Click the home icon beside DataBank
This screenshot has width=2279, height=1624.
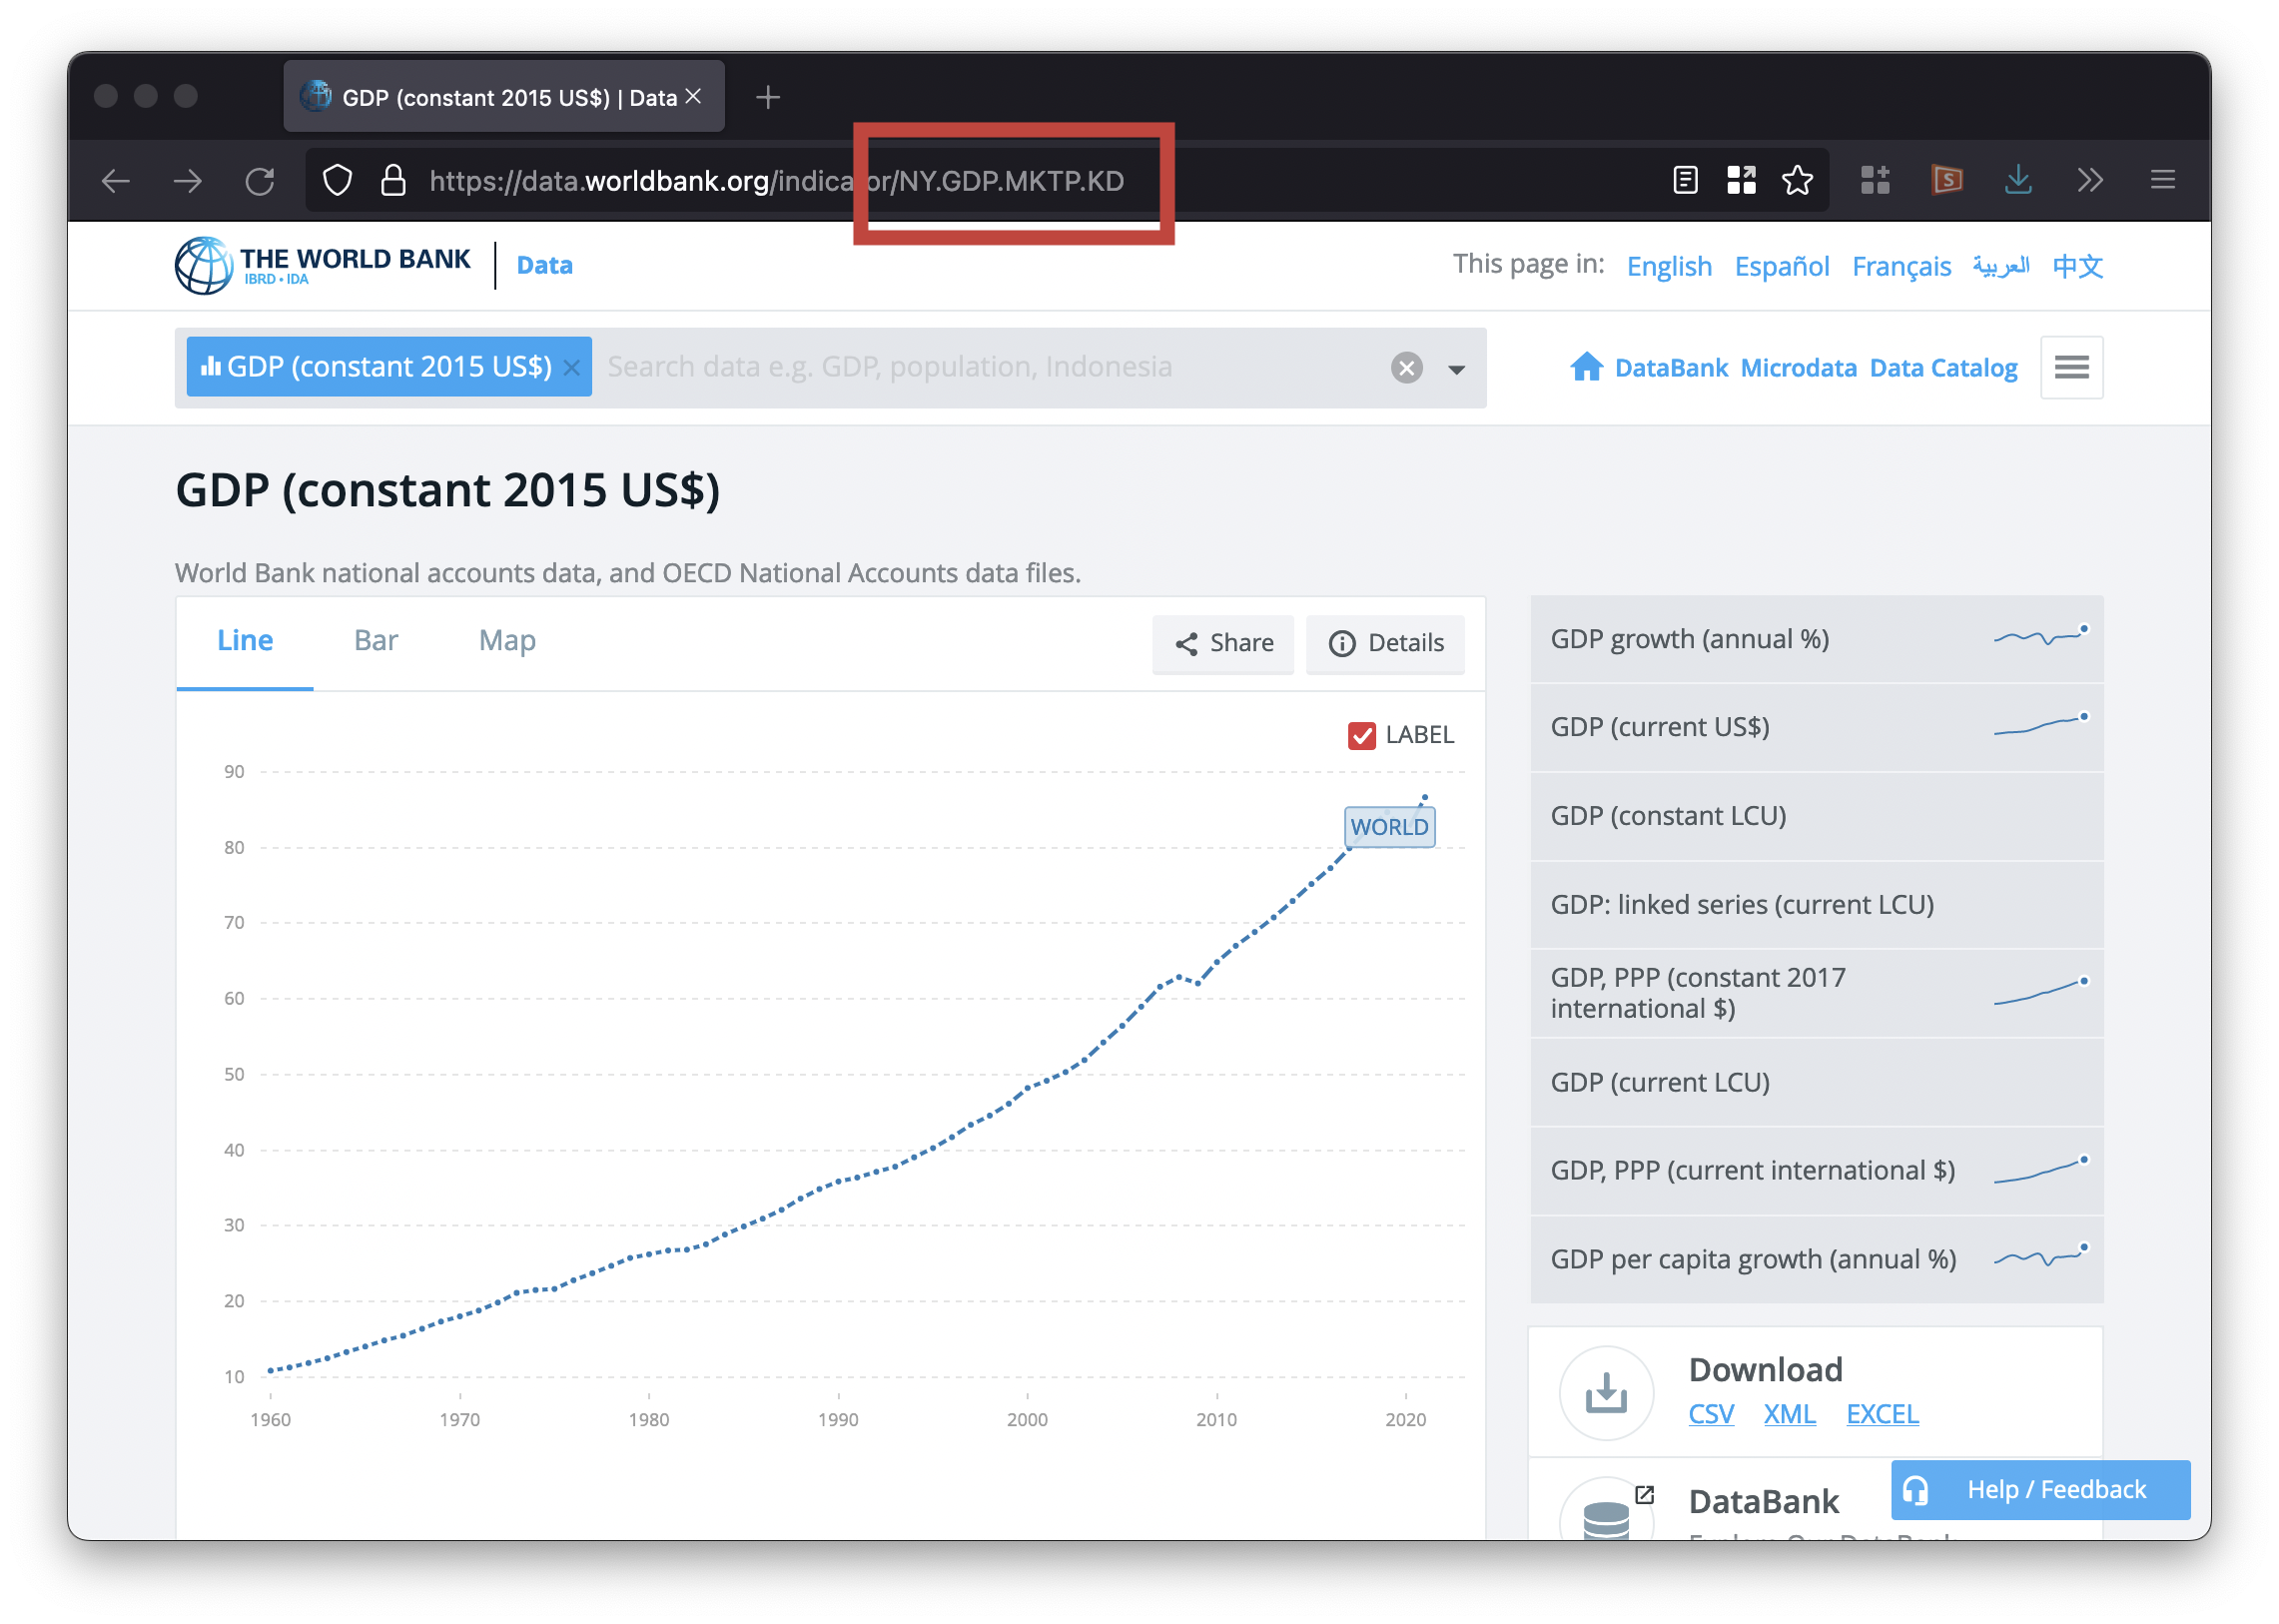[x=1586, y=367]
